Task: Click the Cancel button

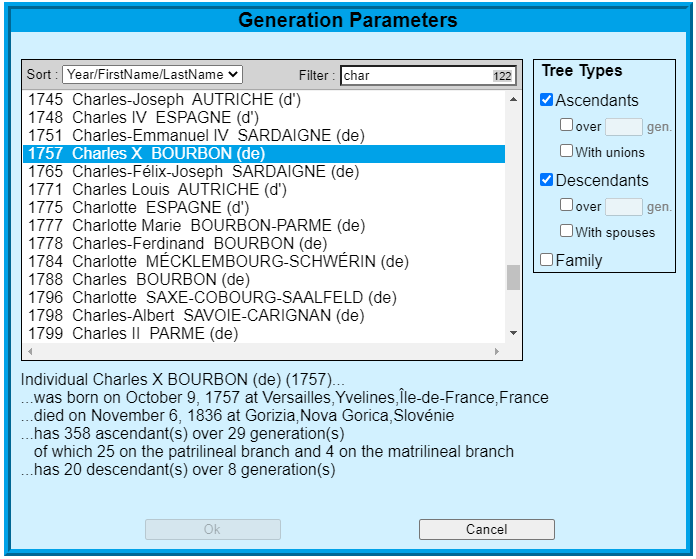Action: pos(487,529)
